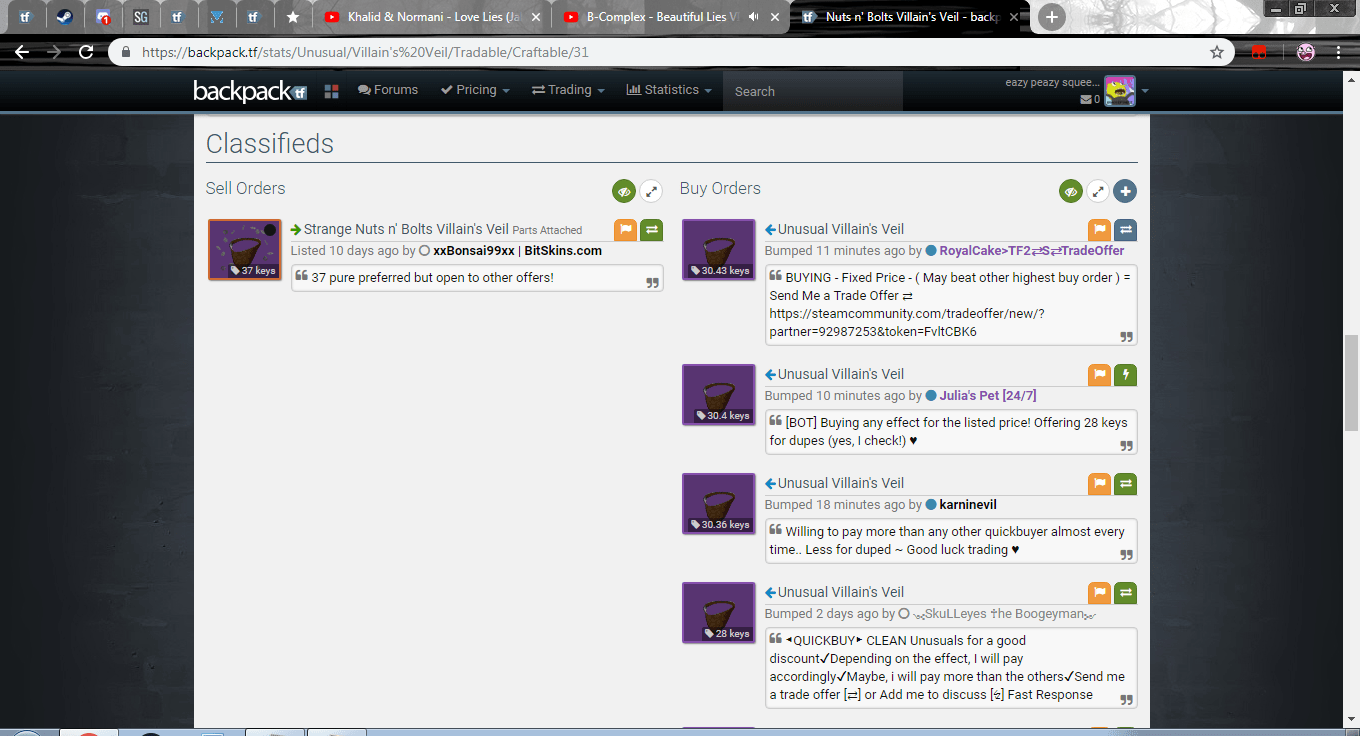Open a new browser tab

1051,17
